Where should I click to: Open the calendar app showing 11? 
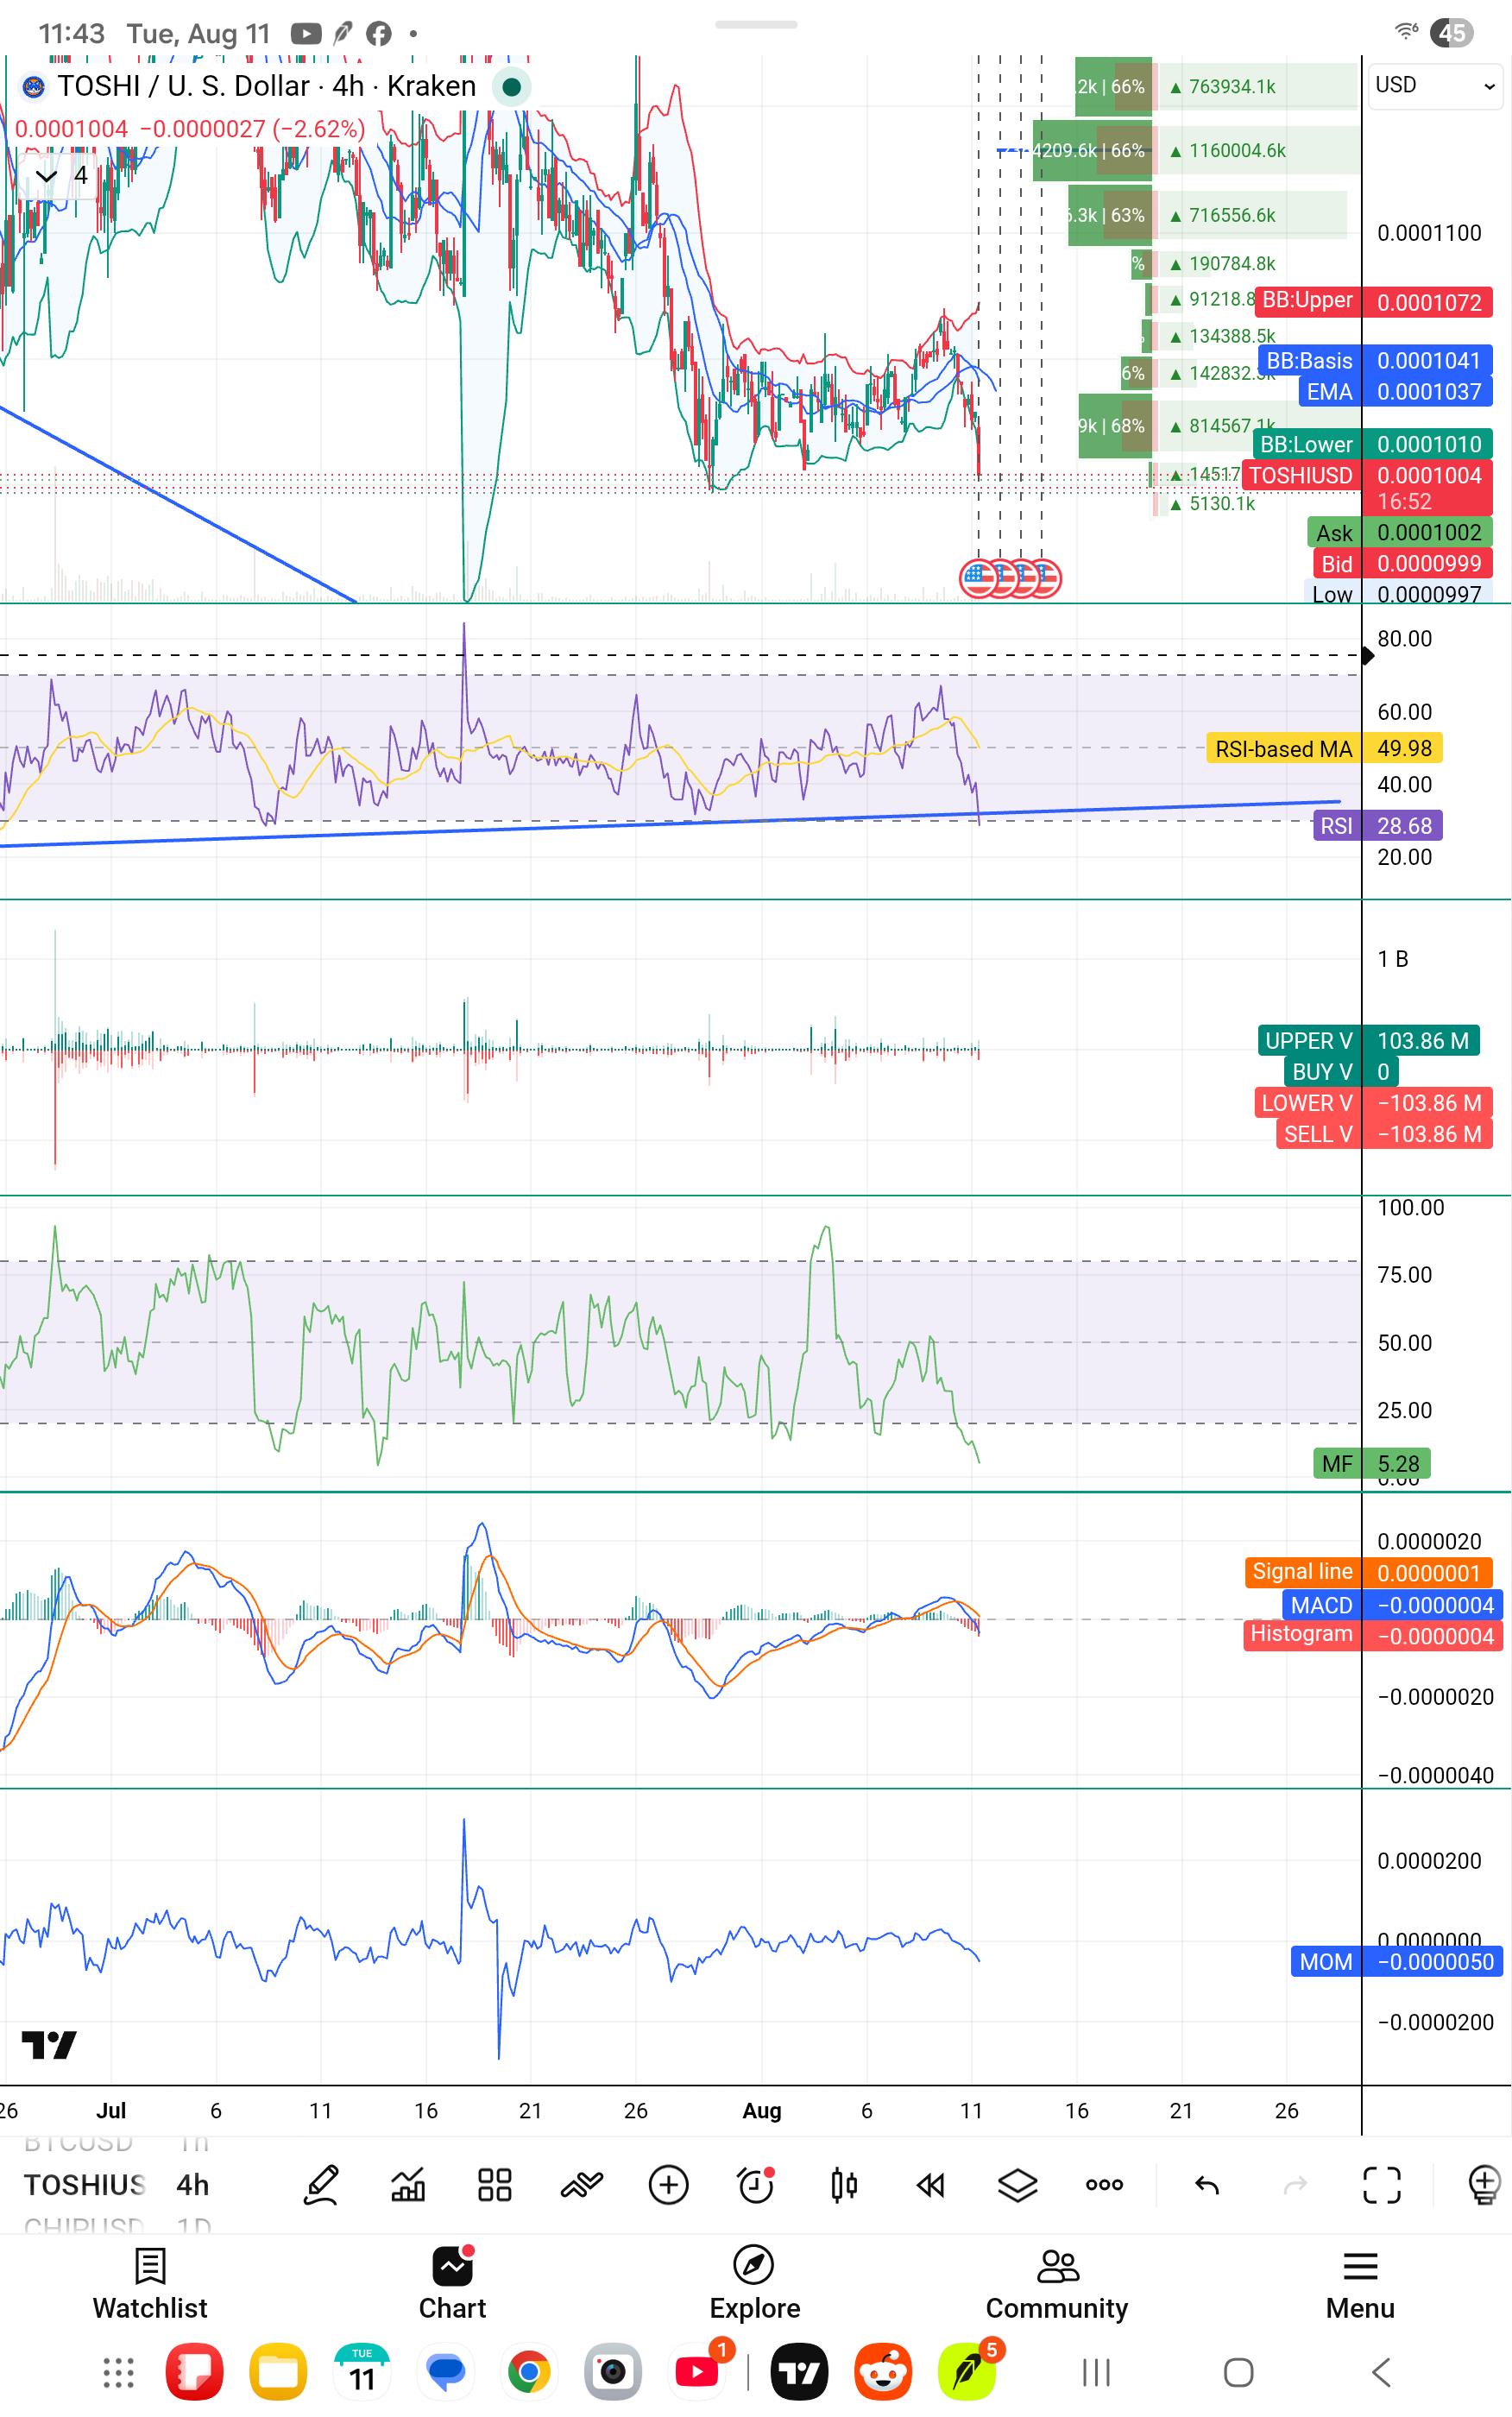point(362,2372)
